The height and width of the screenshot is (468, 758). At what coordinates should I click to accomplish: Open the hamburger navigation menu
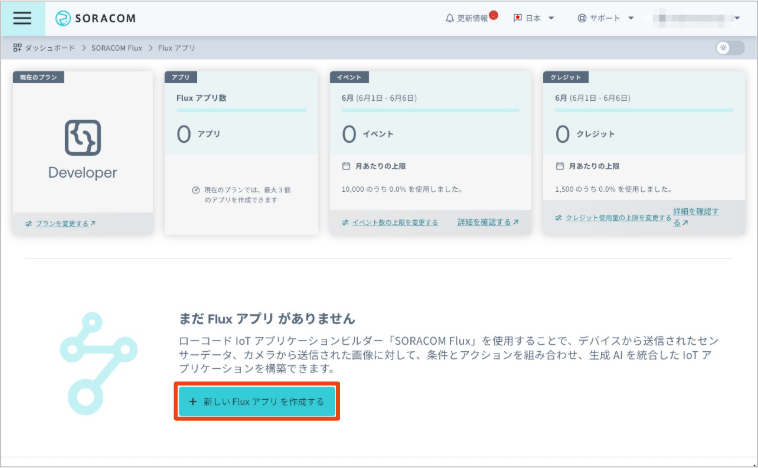[x=22, y=18]
